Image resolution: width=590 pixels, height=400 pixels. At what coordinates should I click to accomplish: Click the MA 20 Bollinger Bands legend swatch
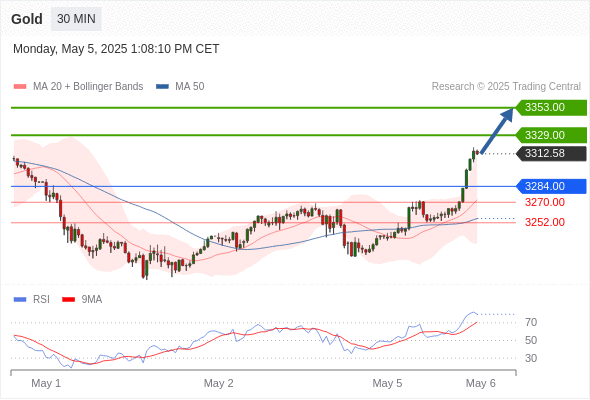coord(20,87)
